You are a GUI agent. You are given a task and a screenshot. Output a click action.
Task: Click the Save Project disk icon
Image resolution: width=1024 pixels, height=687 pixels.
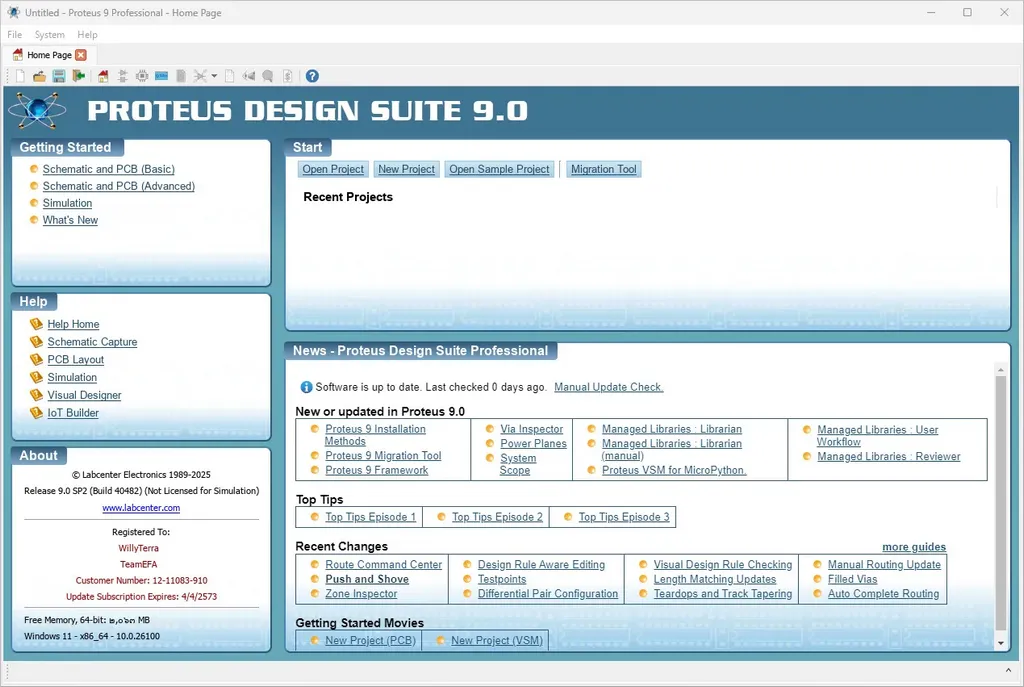[59, 76]
